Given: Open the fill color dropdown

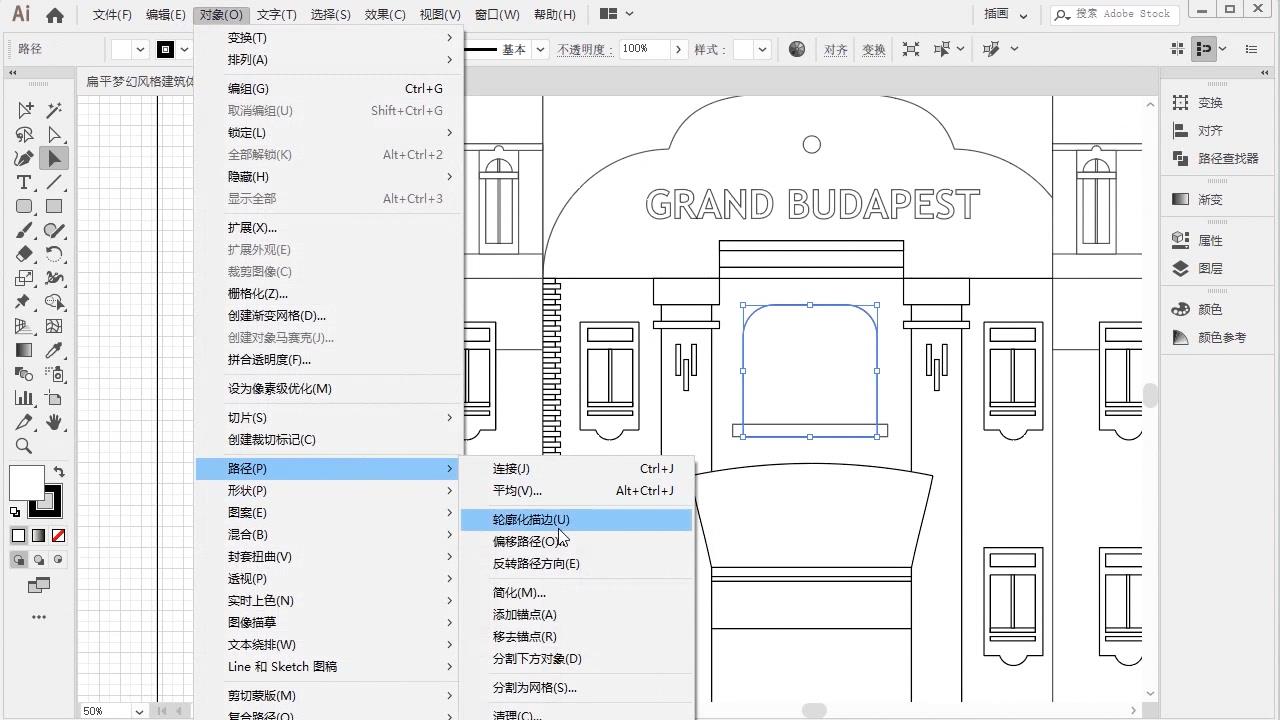Looking at the screenshot, I should (141, 49).
